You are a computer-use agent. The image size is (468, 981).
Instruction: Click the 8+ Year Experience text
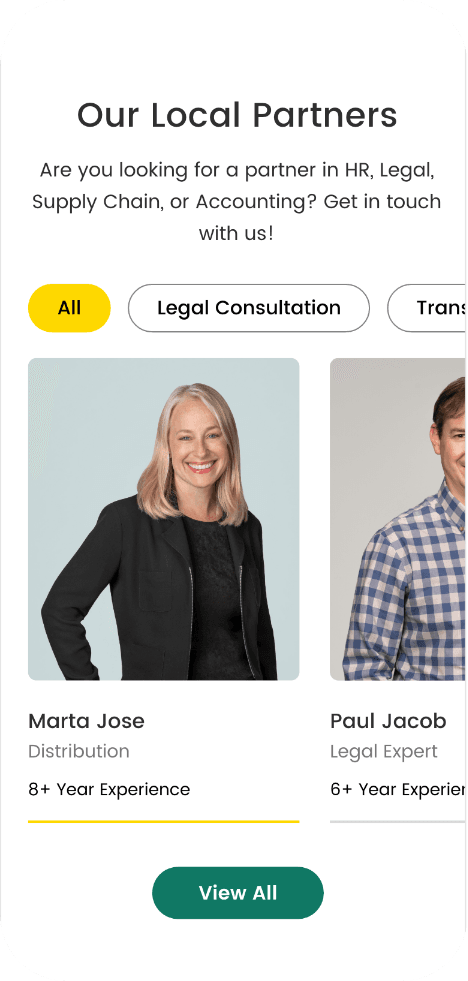pos(109,790)
